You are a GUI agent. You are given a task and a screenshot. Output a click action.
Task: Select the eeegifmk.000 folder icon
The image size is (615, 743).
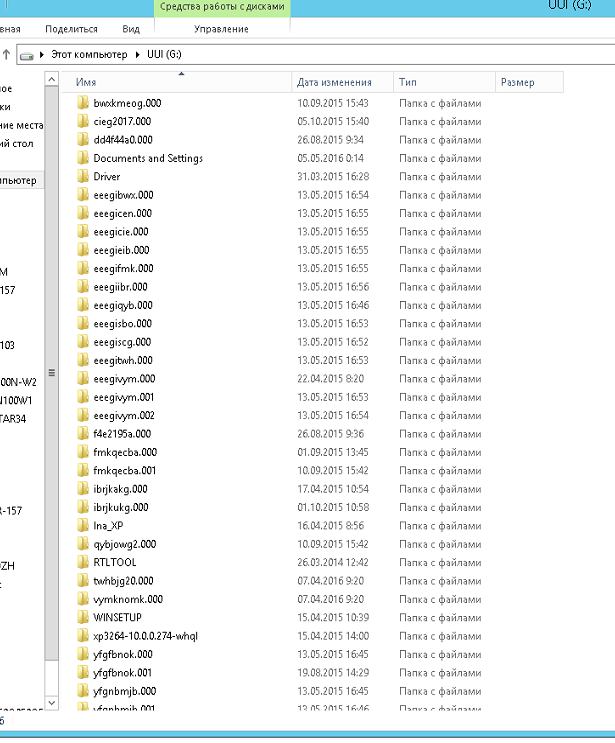coord(83,268)
